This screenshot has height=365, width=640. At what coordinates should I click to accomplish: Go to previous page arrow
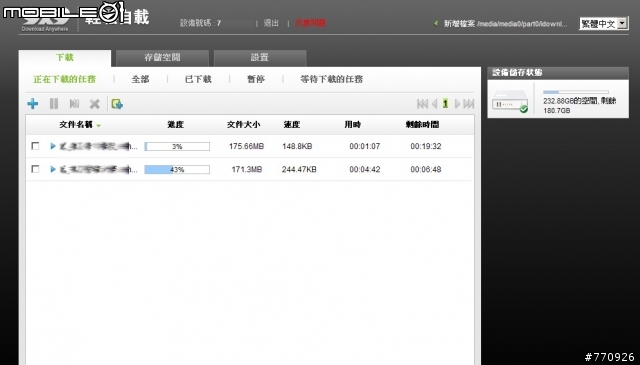pyautogui.click(x=434, y=104)
